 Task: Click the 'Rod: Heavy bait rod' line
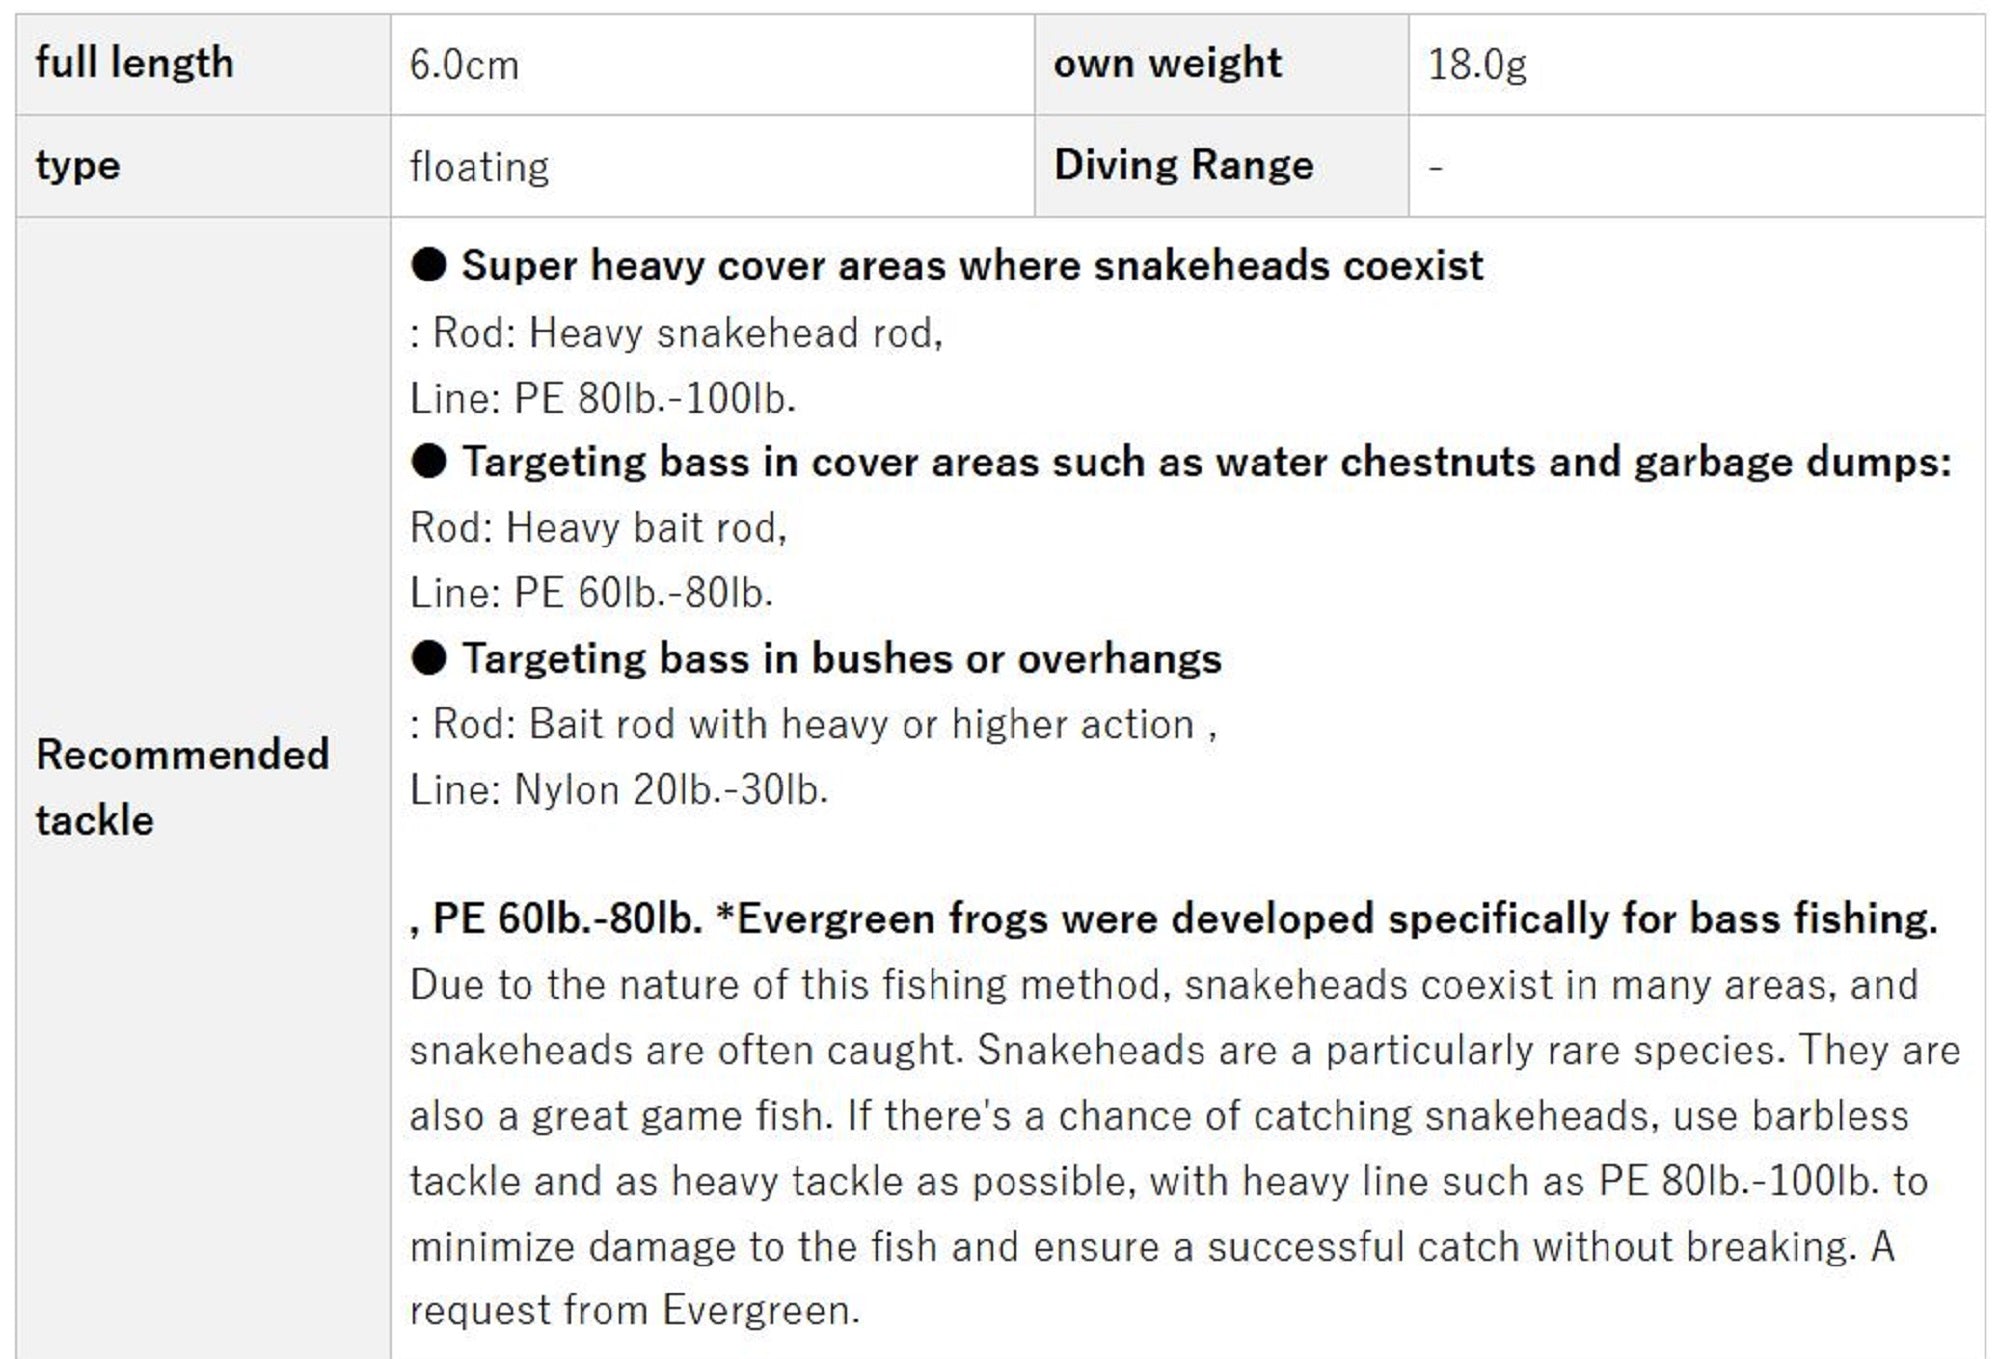pyautogui.click(x=598, y=528)
